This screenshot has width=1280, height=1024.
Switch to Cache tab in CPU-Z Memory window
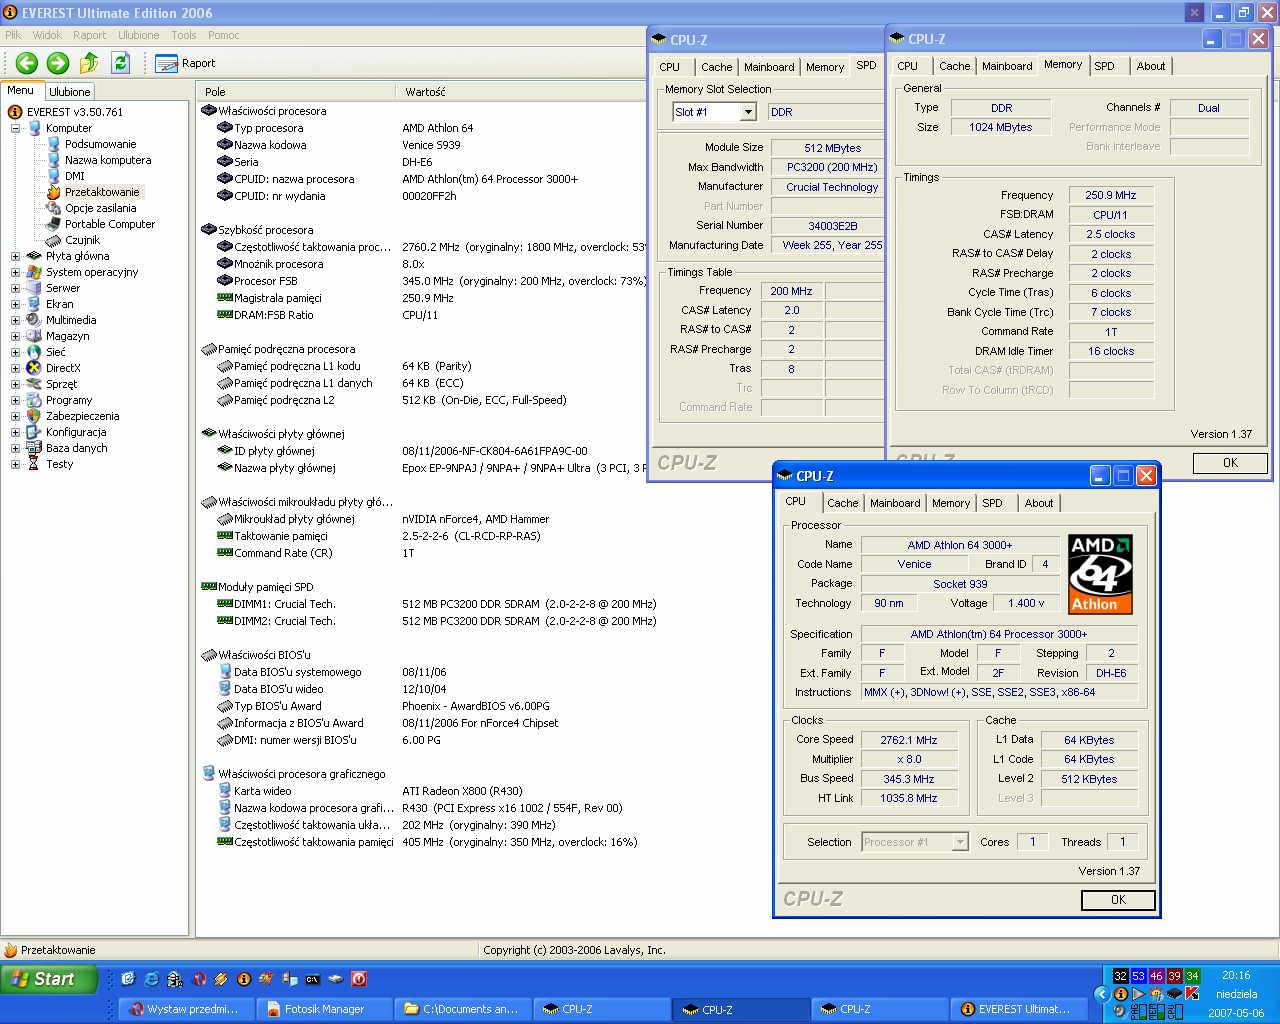(x=954, y=66)
